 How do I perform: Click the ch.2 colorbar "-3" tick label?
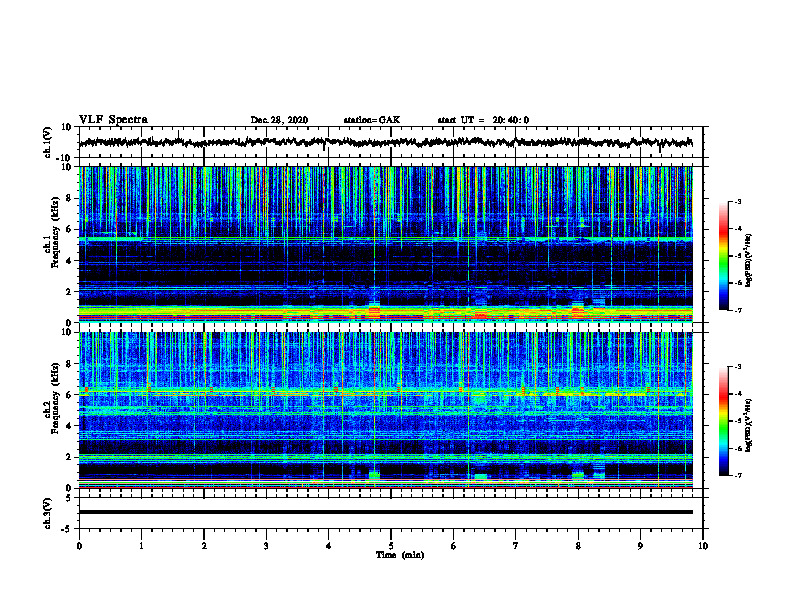737,367
